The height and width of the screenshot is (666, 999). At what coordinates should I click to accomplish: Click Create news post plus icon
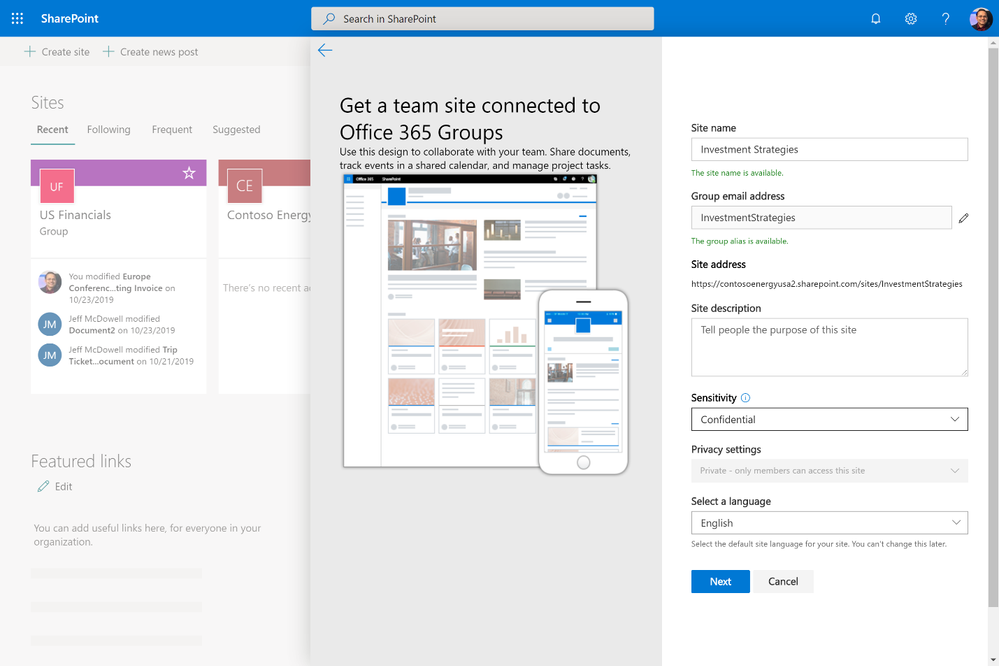(x=108, y=52)
